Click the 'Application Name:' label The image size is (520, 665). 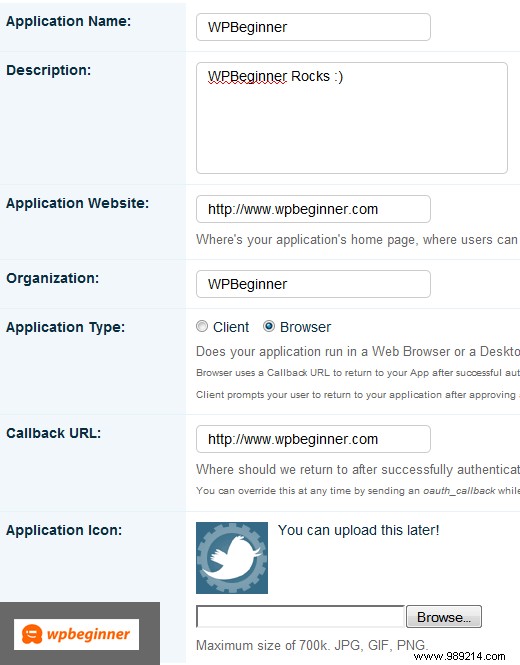[x=68, y=21]
